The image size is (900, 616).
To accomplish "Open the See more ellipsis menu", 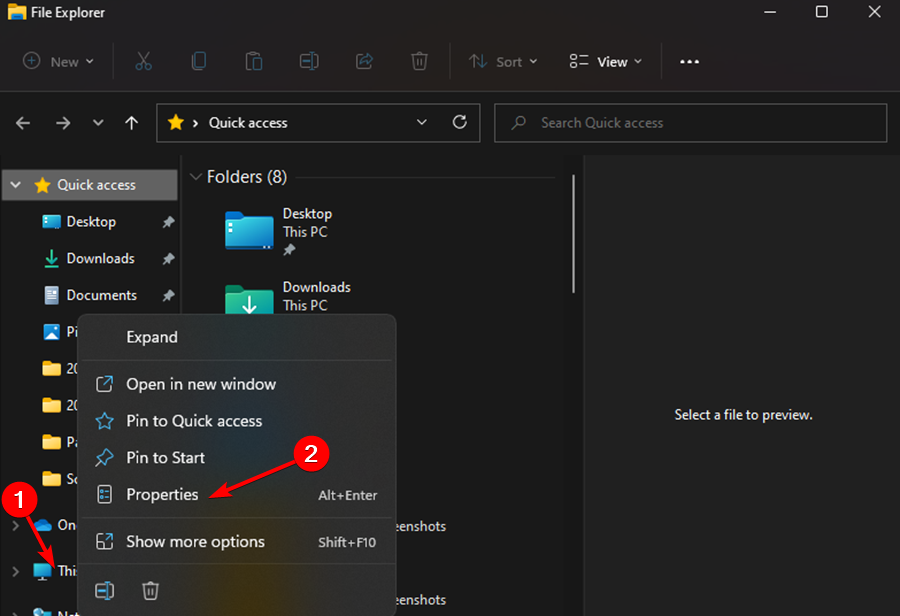I will point(689,61).
